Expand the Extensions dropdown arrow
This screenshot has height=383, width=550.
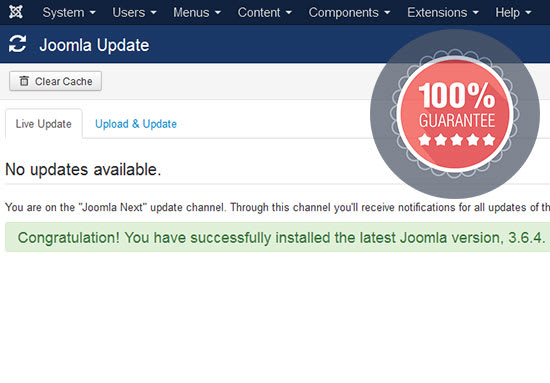[x=476, y=13]
